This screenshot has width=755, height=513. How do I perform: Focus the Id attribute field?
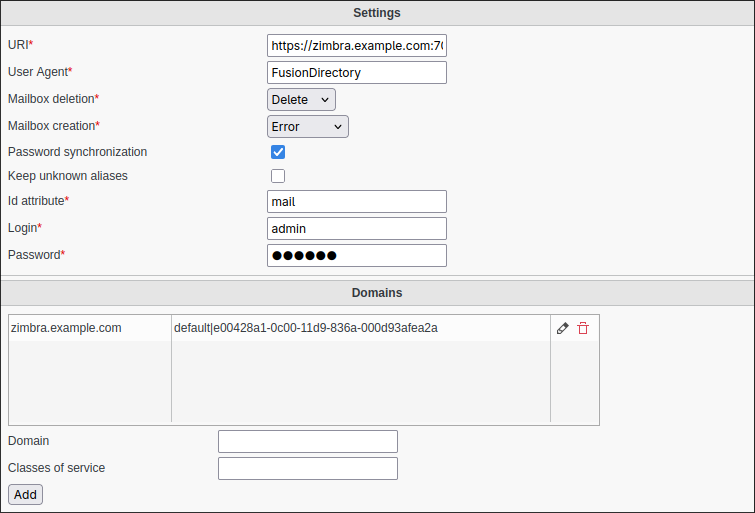tap(357, 202)
